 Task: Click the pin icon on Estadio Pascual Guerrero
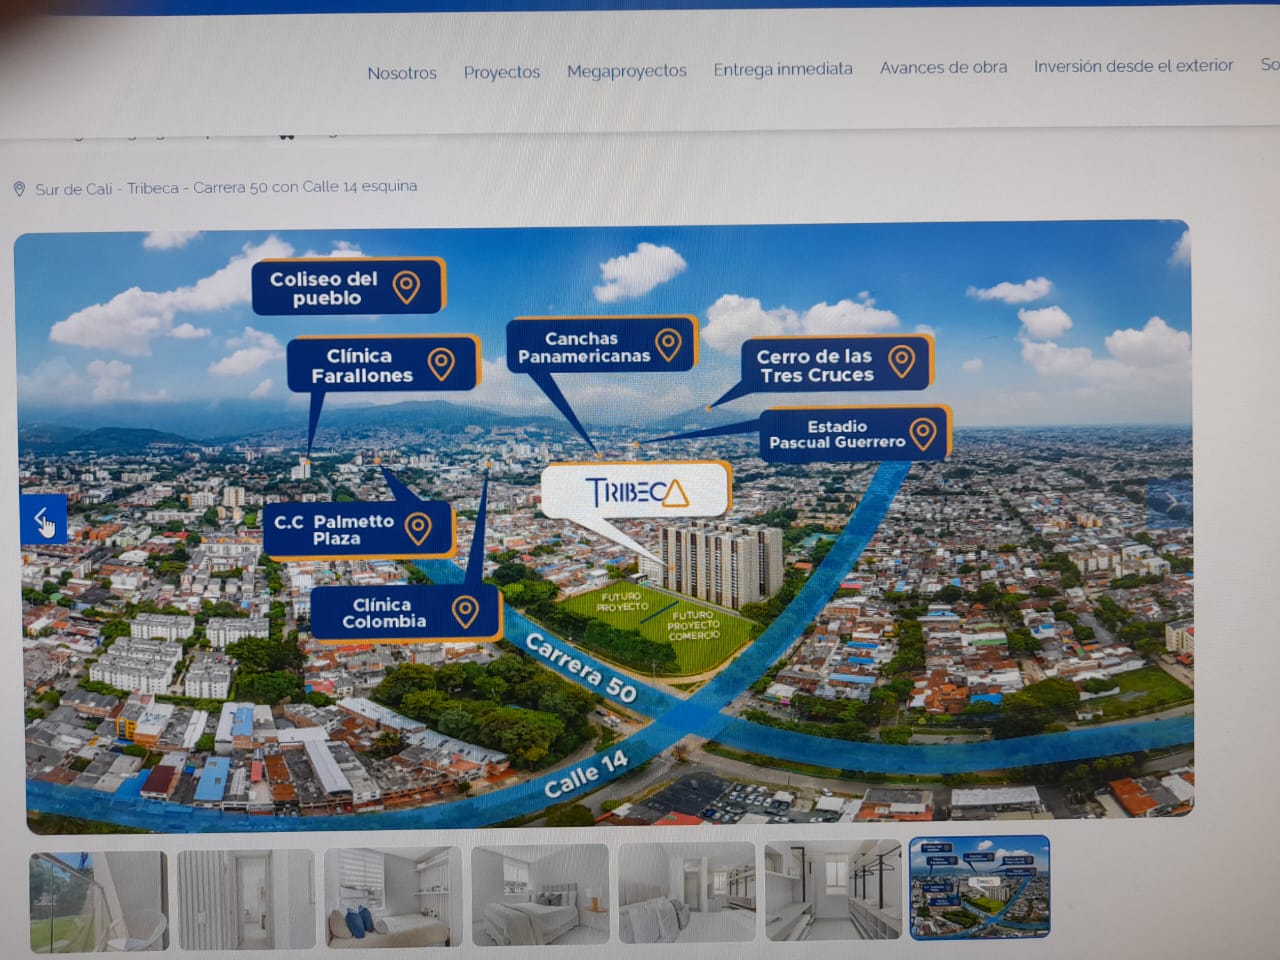pyautogui.click(x=923, y=434)
